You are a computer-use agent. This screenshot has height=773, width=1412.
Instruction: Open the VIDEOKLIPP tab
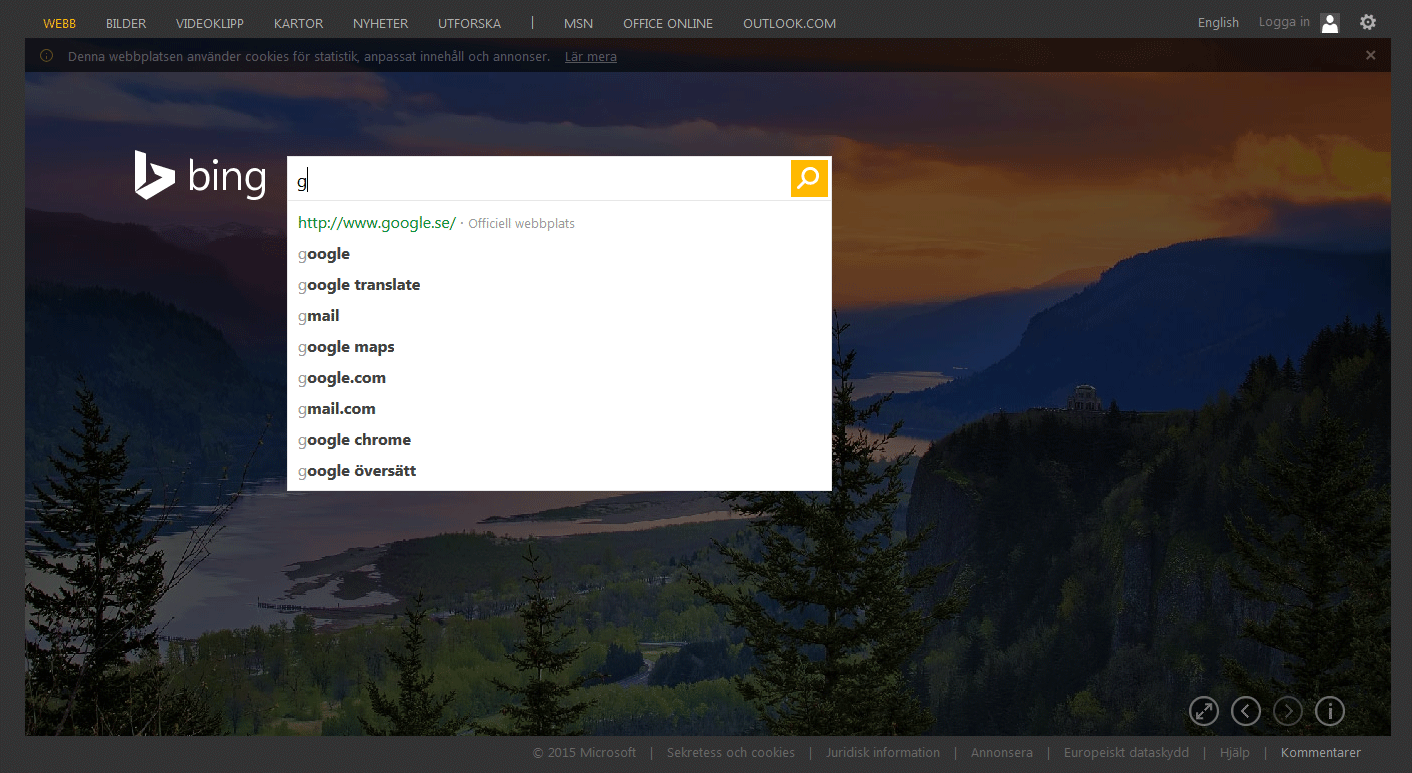210,23
